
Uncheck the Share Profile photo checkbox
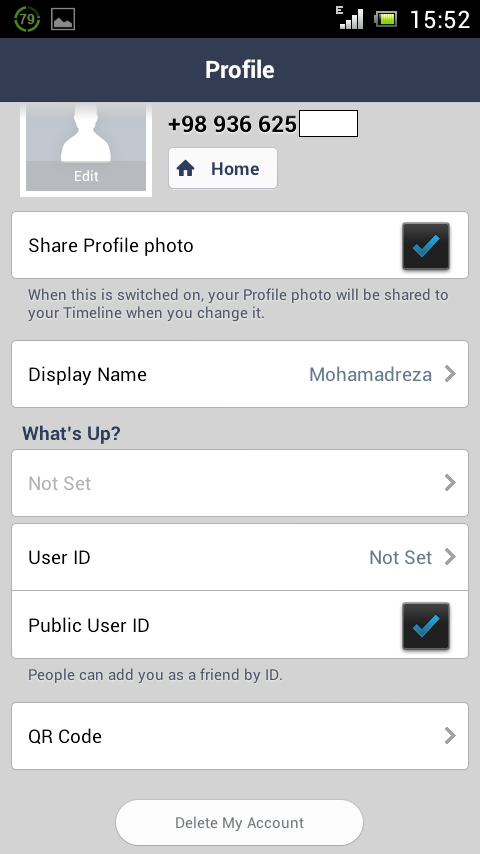[x=426, y=246]
